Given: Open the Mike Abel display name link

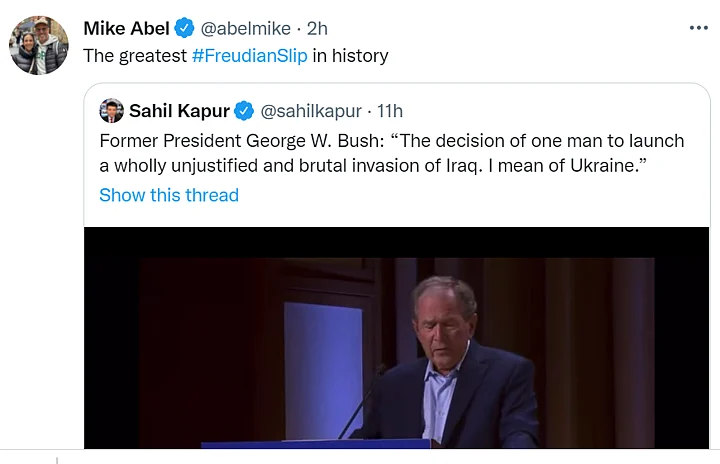Looking at the screenshot, I should [125, 28].
